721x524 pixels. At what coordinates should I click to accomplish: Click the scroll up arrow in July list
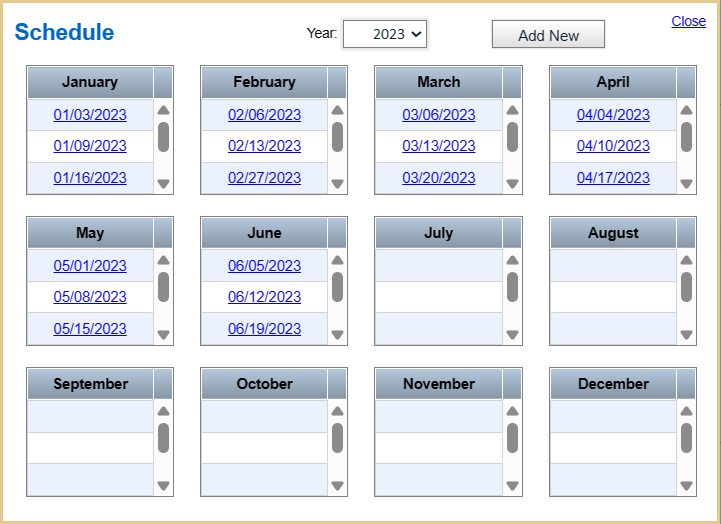tap(512, 261)
